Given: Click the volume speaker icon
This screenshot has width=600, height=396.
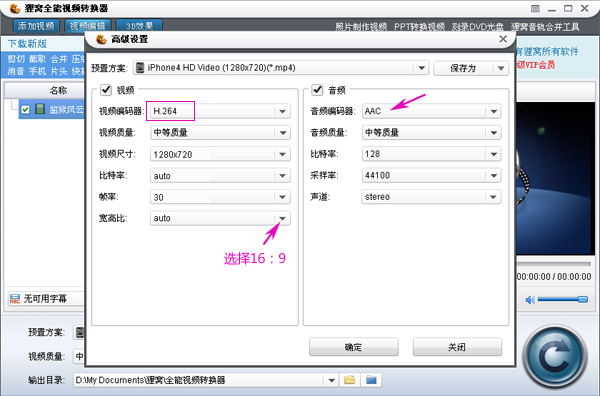Looking at the screenshot, I should pyautogui.click(x=530, y=300).
